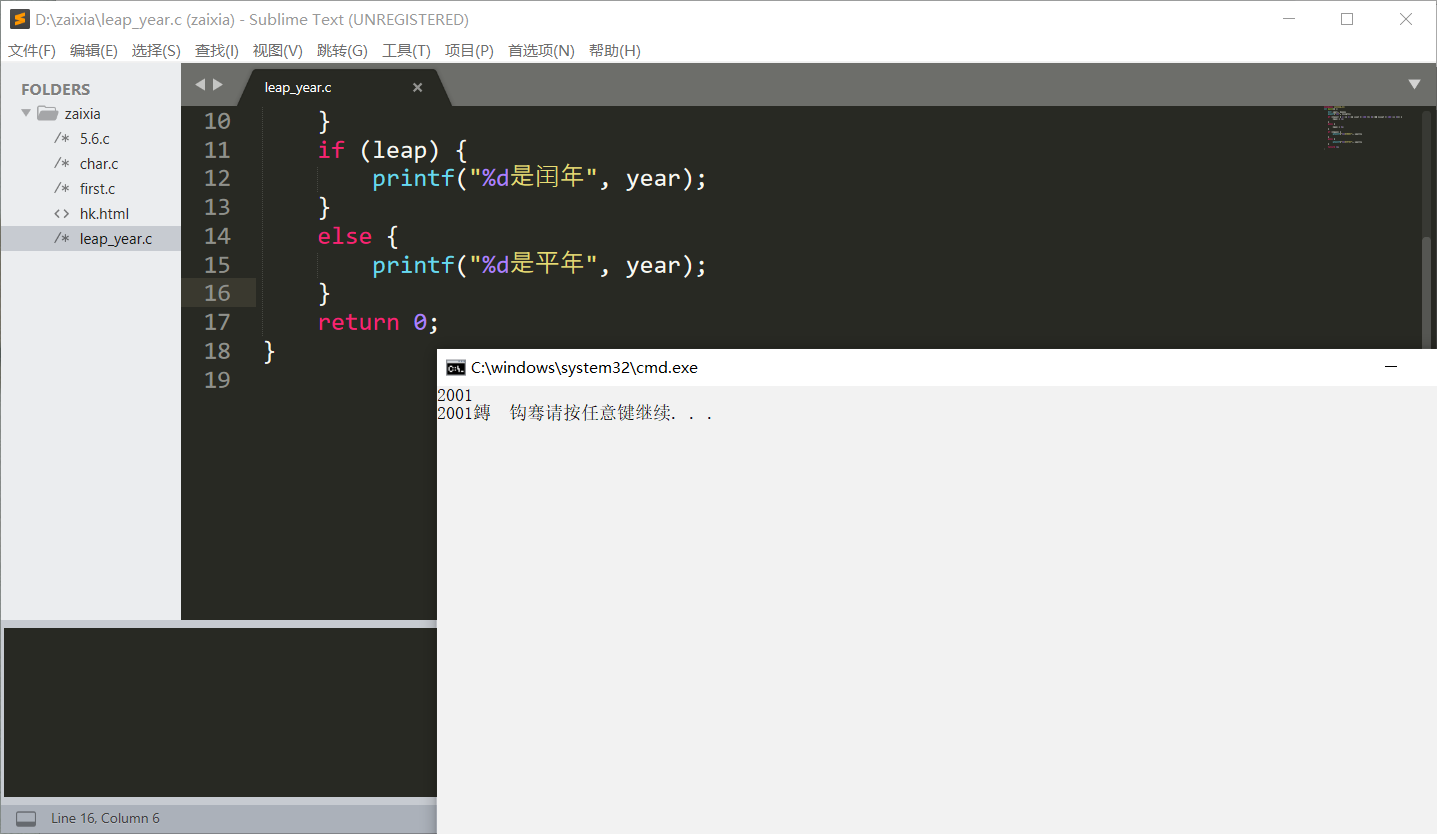The image size is (1437, 834).
Task: Open char.c from the sidebar
Action: pos(99,164)
